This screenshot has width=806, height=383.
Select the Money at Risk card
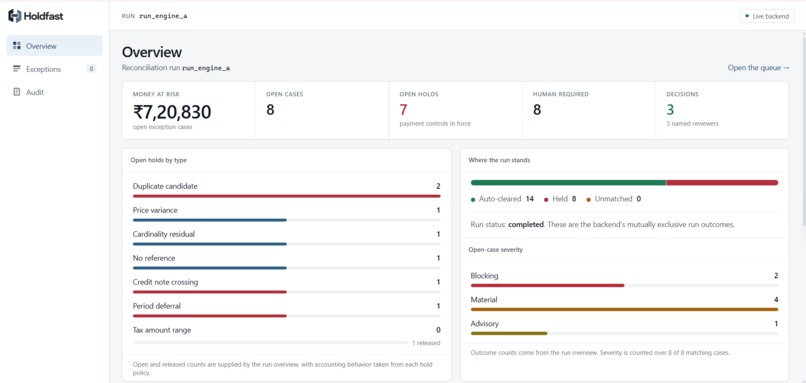coord(189,110)
